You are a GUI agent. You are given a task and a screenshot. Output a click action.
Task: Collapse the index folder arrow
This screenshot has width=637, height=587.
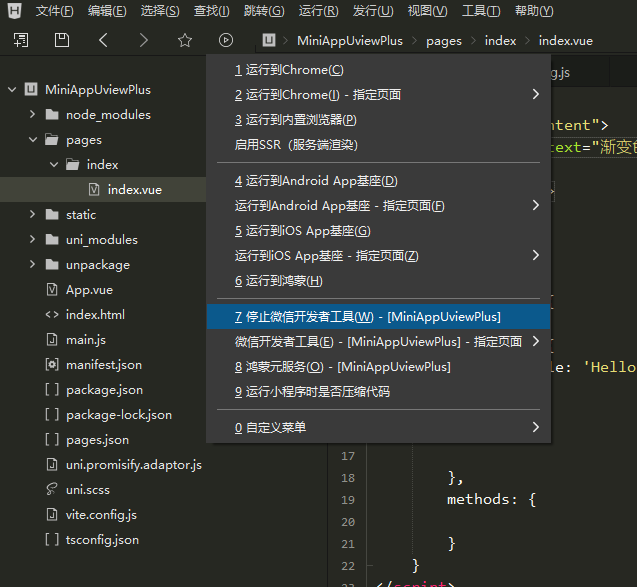pyautogui.click(x=54, y=165)
